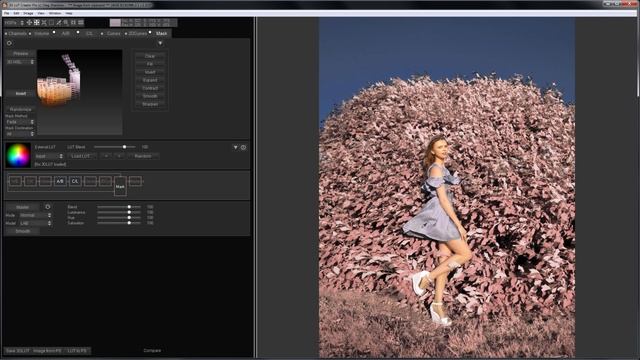
Task: Select the A/B node in pipeline
Action: coord(60,181)
